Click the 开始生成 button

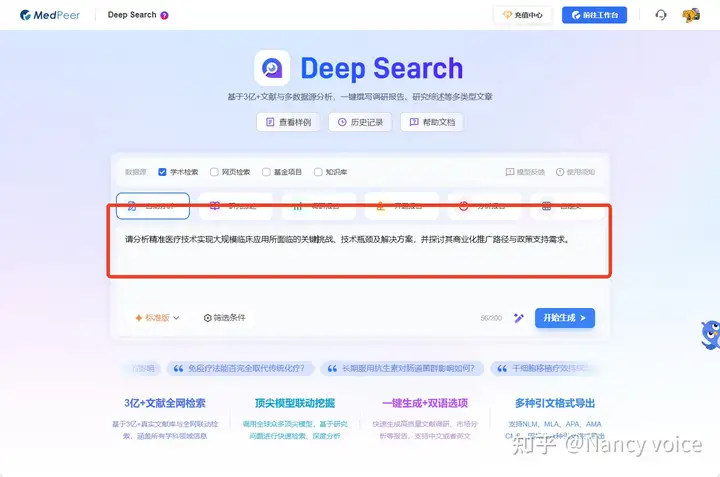click(x=565, y=318)
